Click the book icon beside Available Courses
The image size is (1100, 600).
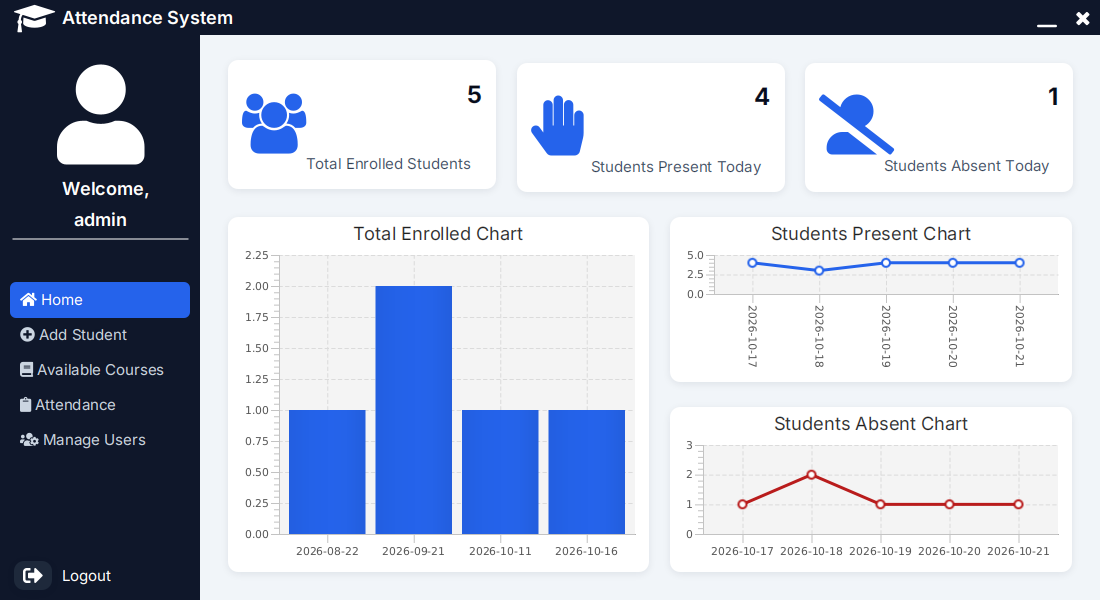(26, 370)
